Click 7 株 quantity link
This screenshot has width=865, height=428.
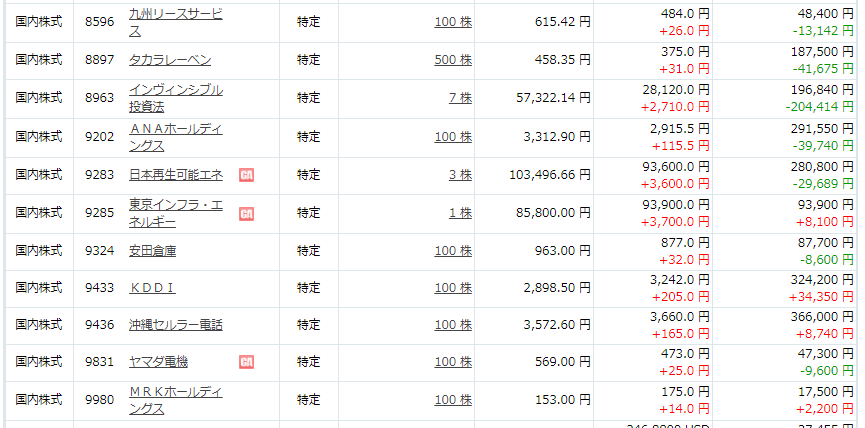click(x=460, y=98)
